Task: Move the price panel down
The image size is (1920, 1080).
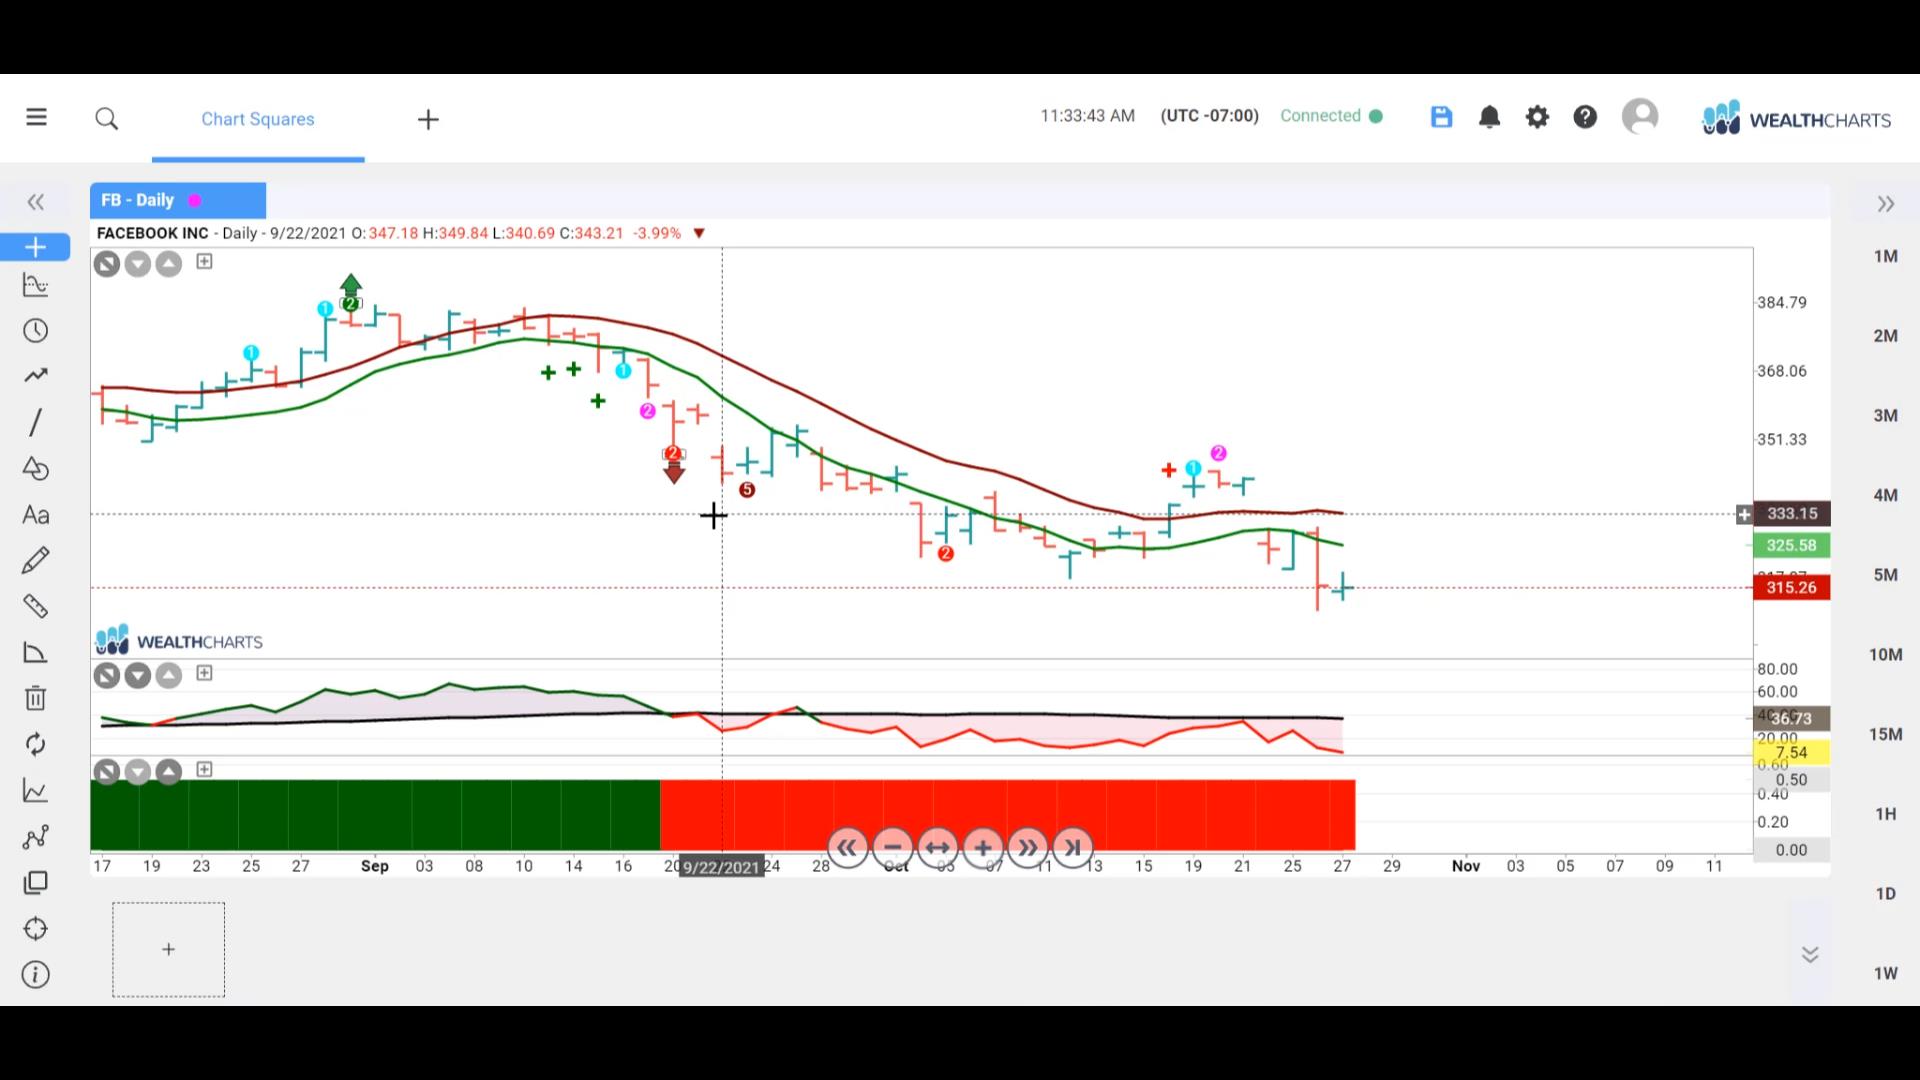Action: [138, 264]
